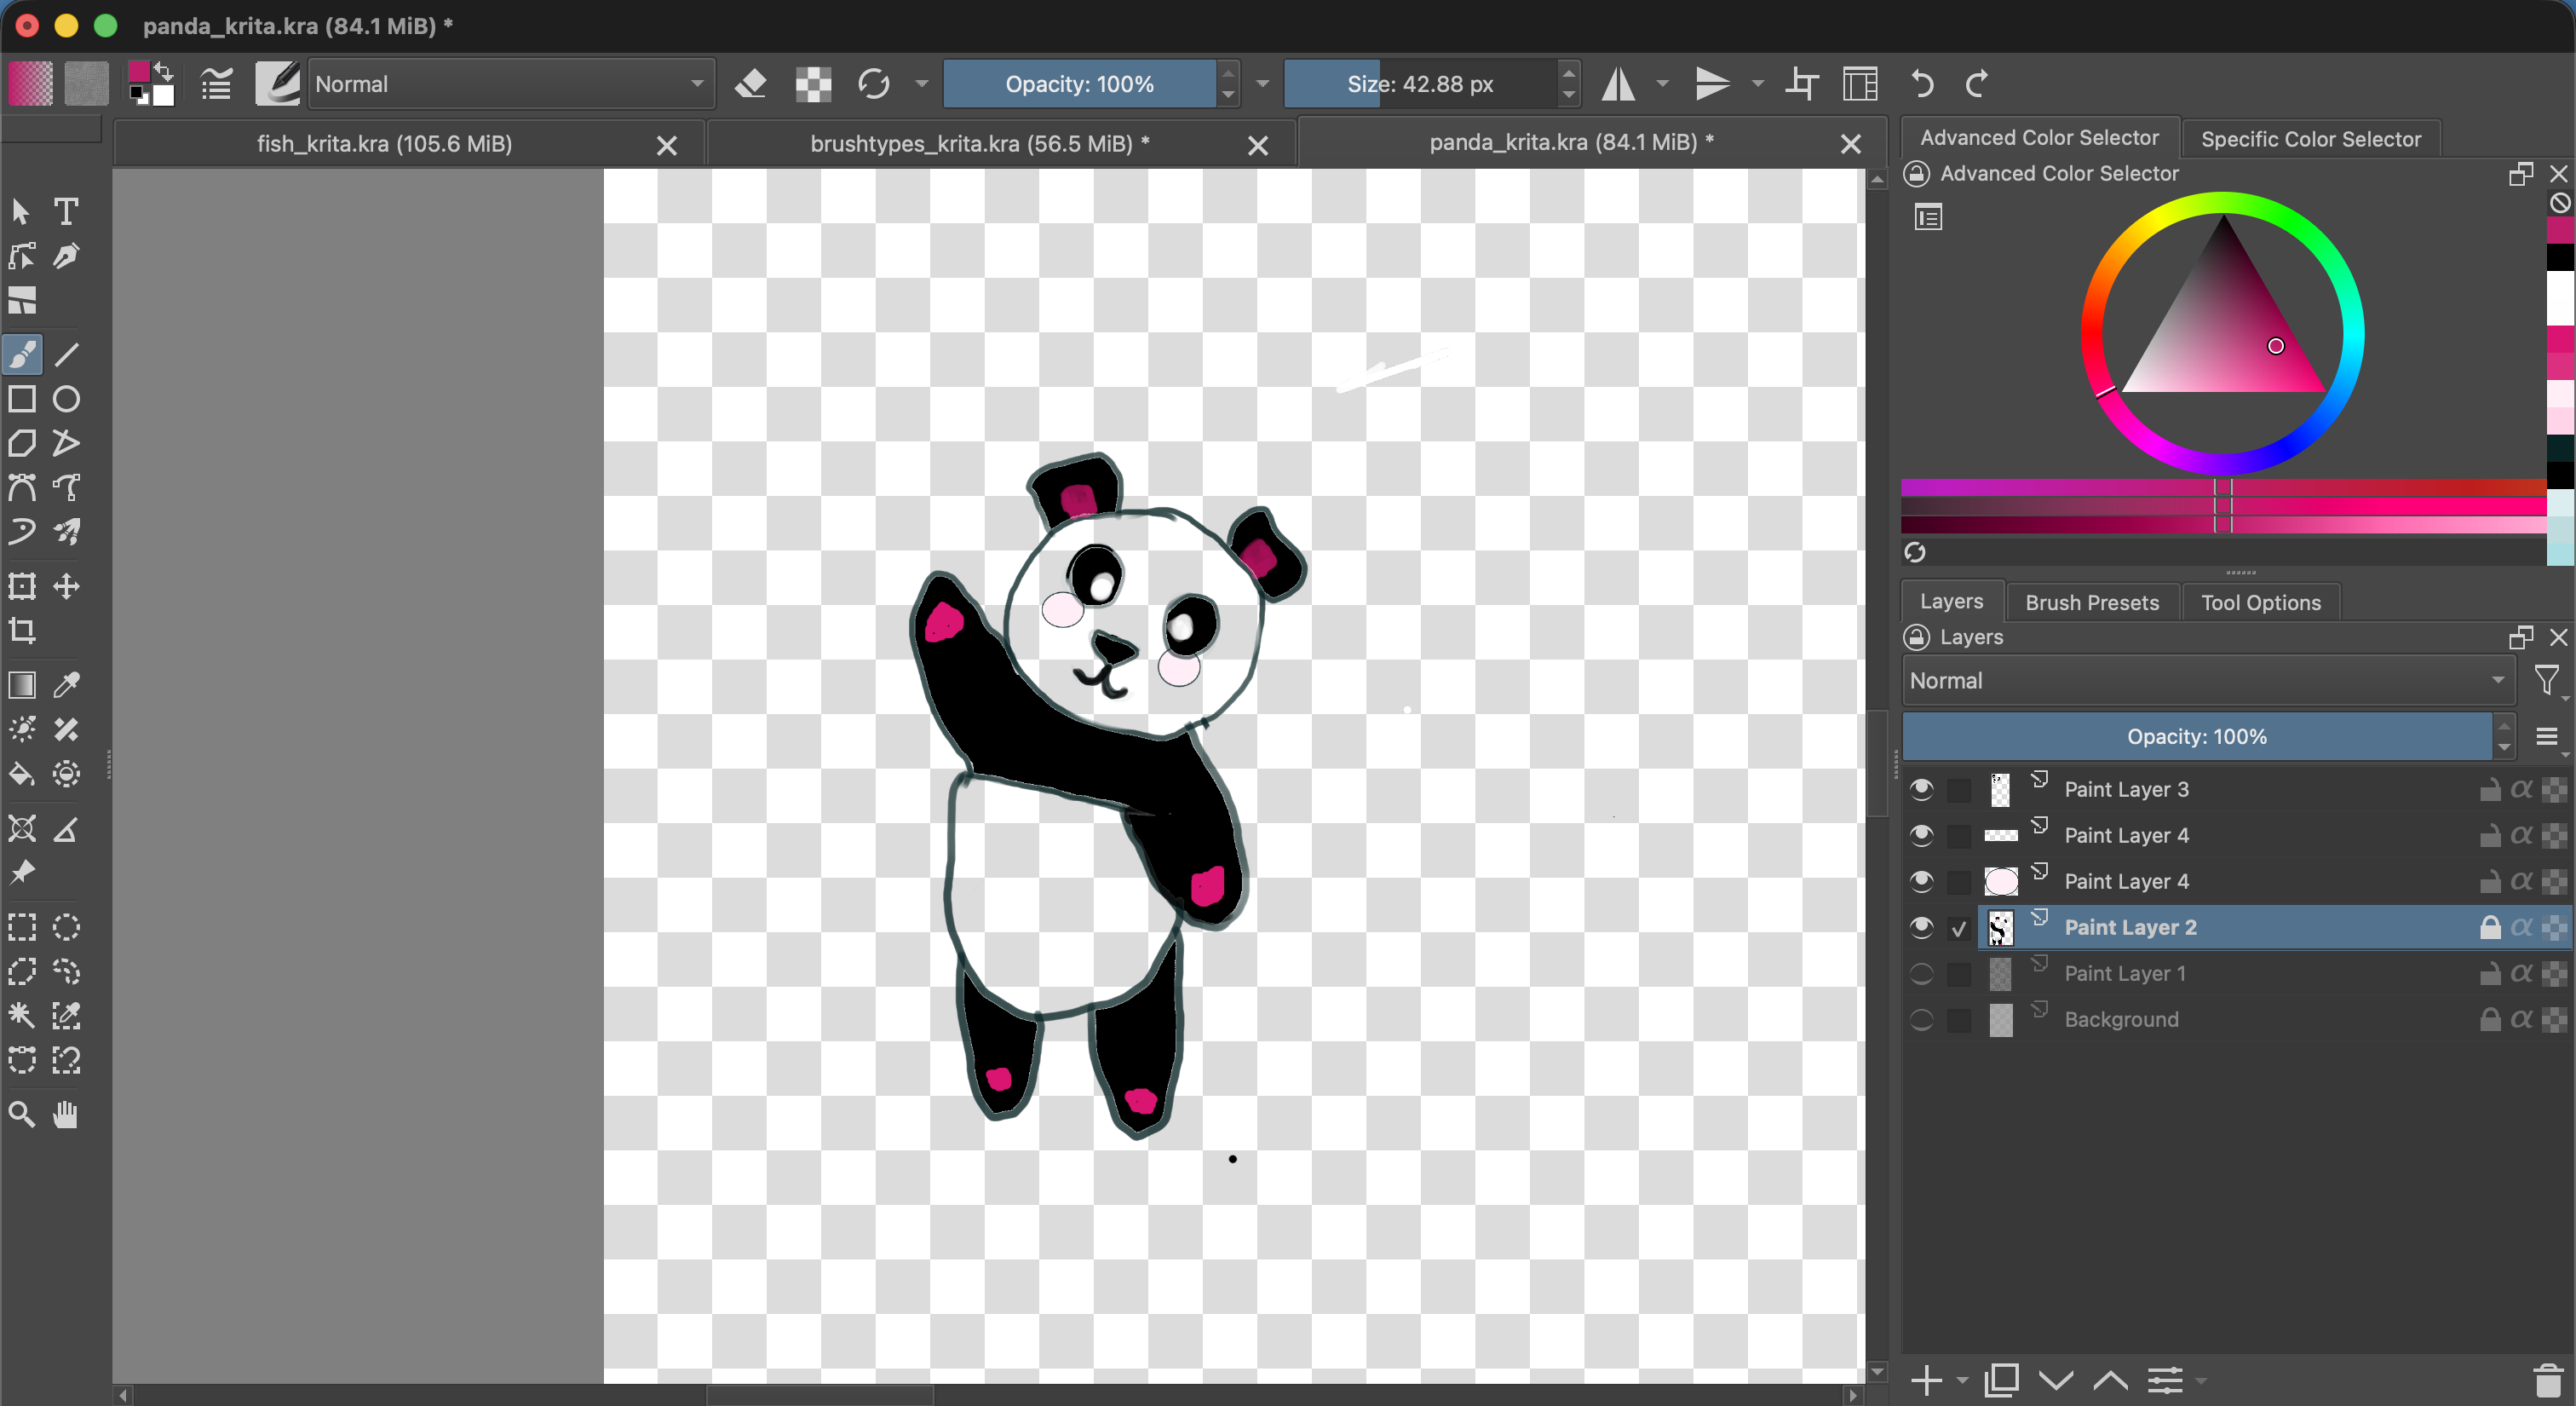Select the Bezier Curve tool
Screen dimensions: 2576x1406
click(x=22, y=487)
